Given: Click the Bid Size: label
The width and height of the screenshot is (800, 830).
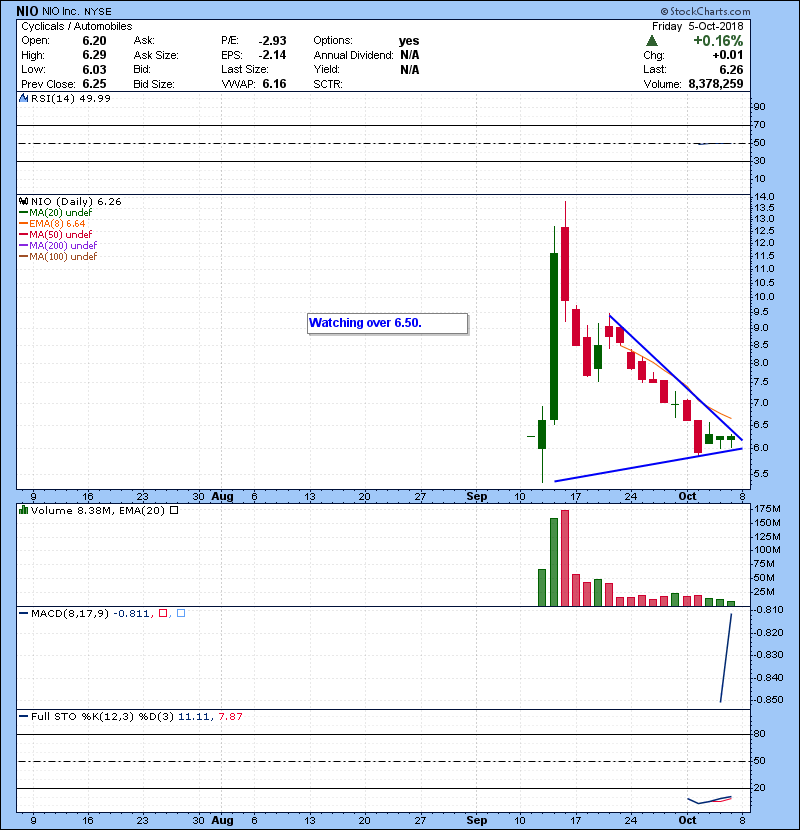Looking at the screenshot, I should pos(154,84).
